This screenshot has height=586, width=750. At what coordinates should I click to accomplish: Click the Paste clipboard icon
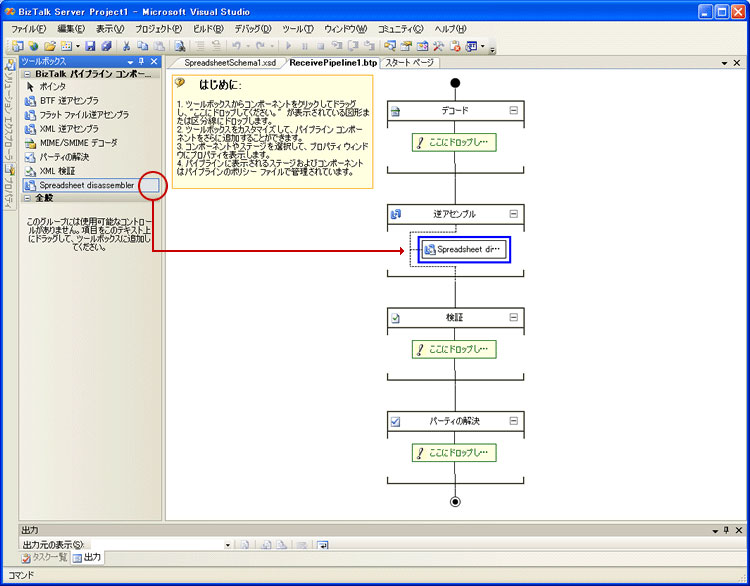coord(159,46)
